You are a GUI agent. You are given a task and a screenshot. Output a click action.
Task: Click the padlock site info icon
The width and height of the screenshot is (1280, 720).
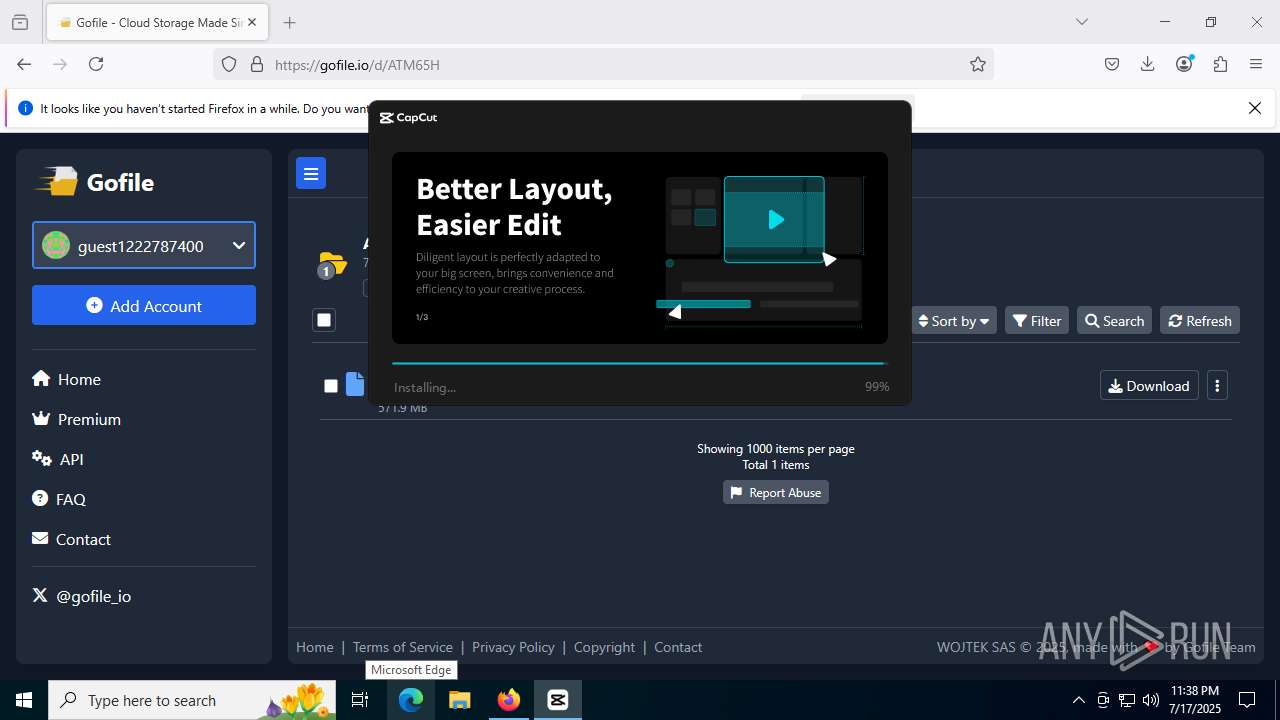(257, 64)
